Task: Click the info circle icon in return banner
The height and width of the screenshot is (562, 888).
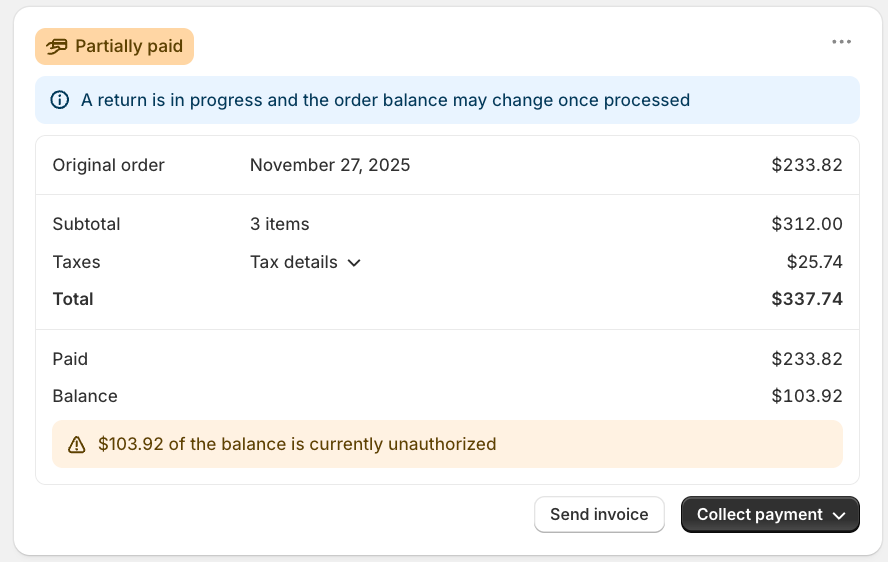Action: click(x=60, y=100)
